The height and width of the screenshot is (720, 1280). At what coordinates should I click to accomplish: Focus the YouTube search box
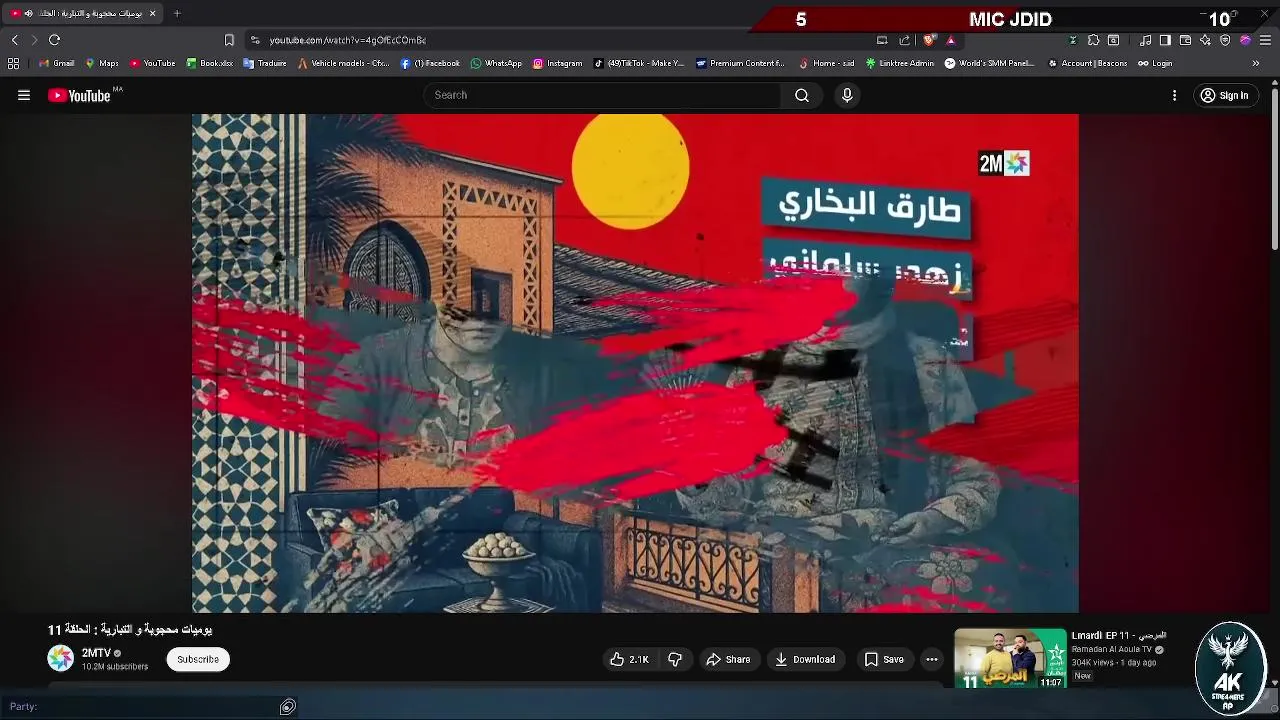[602, 95]
